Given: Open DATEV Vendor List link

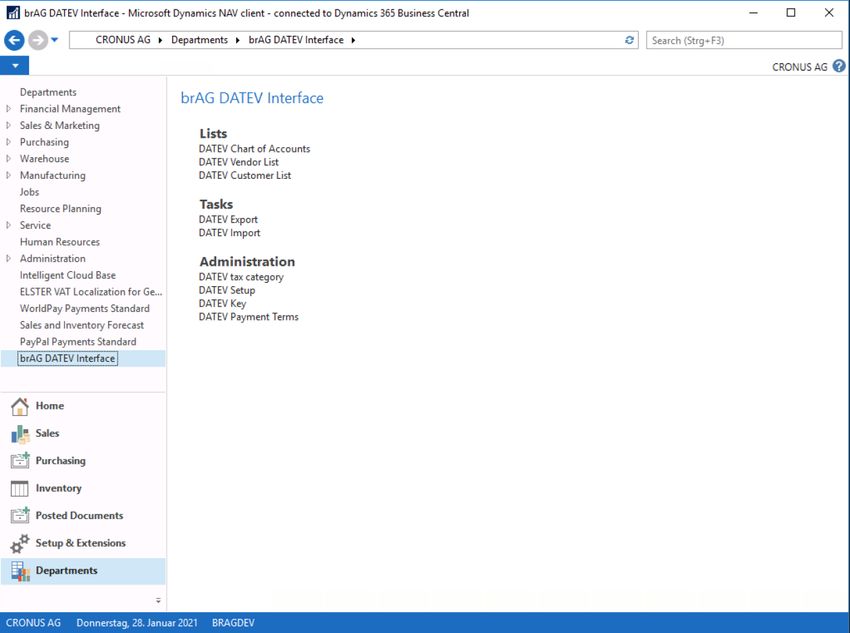Looking at the screenshot, I should (x=239, y=162).
